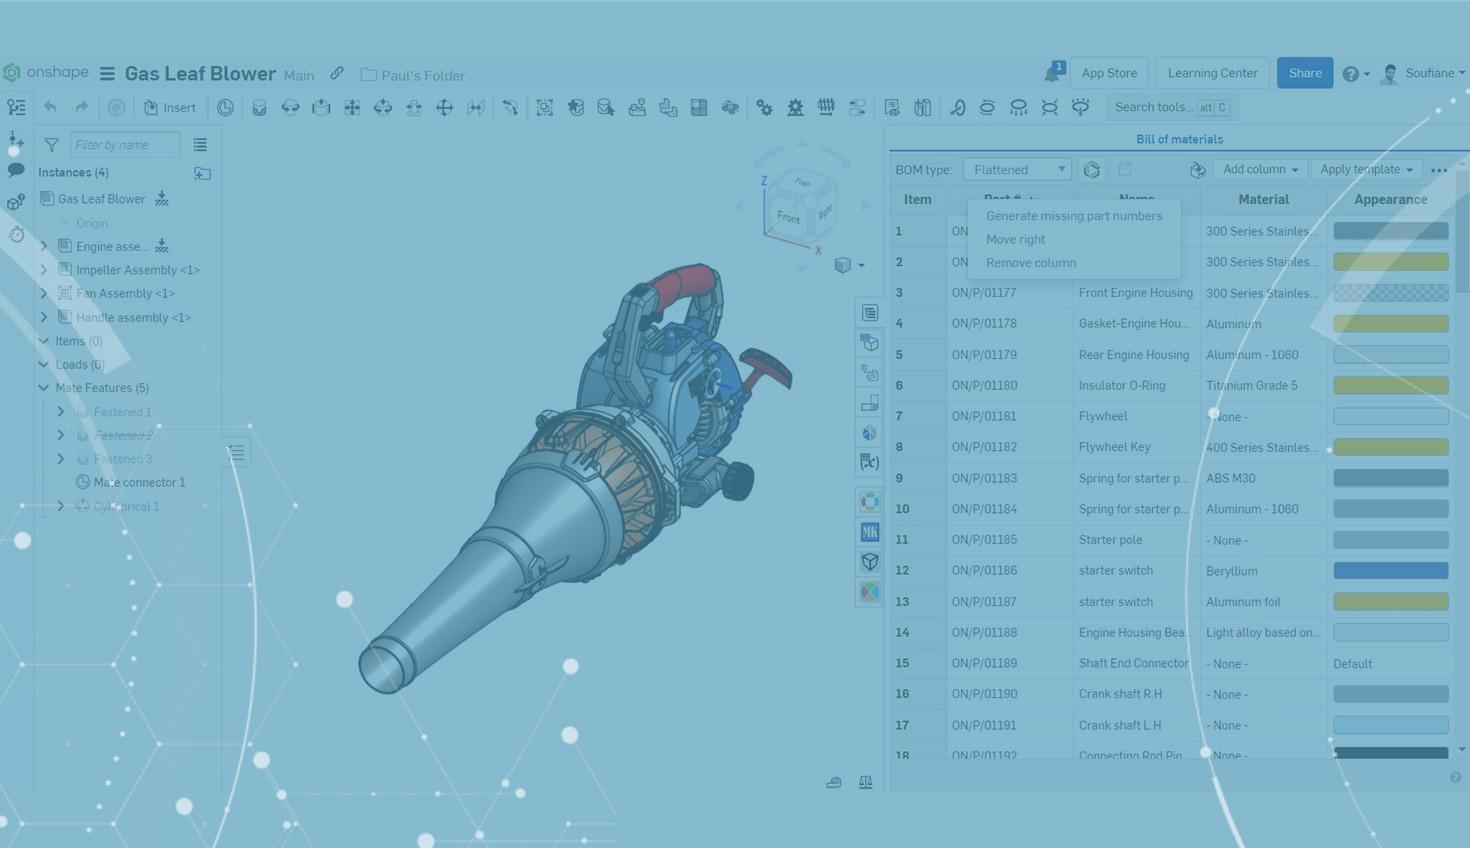
Task: Click the flattened view icon beside the BOM type selector
Action: 1091,169
